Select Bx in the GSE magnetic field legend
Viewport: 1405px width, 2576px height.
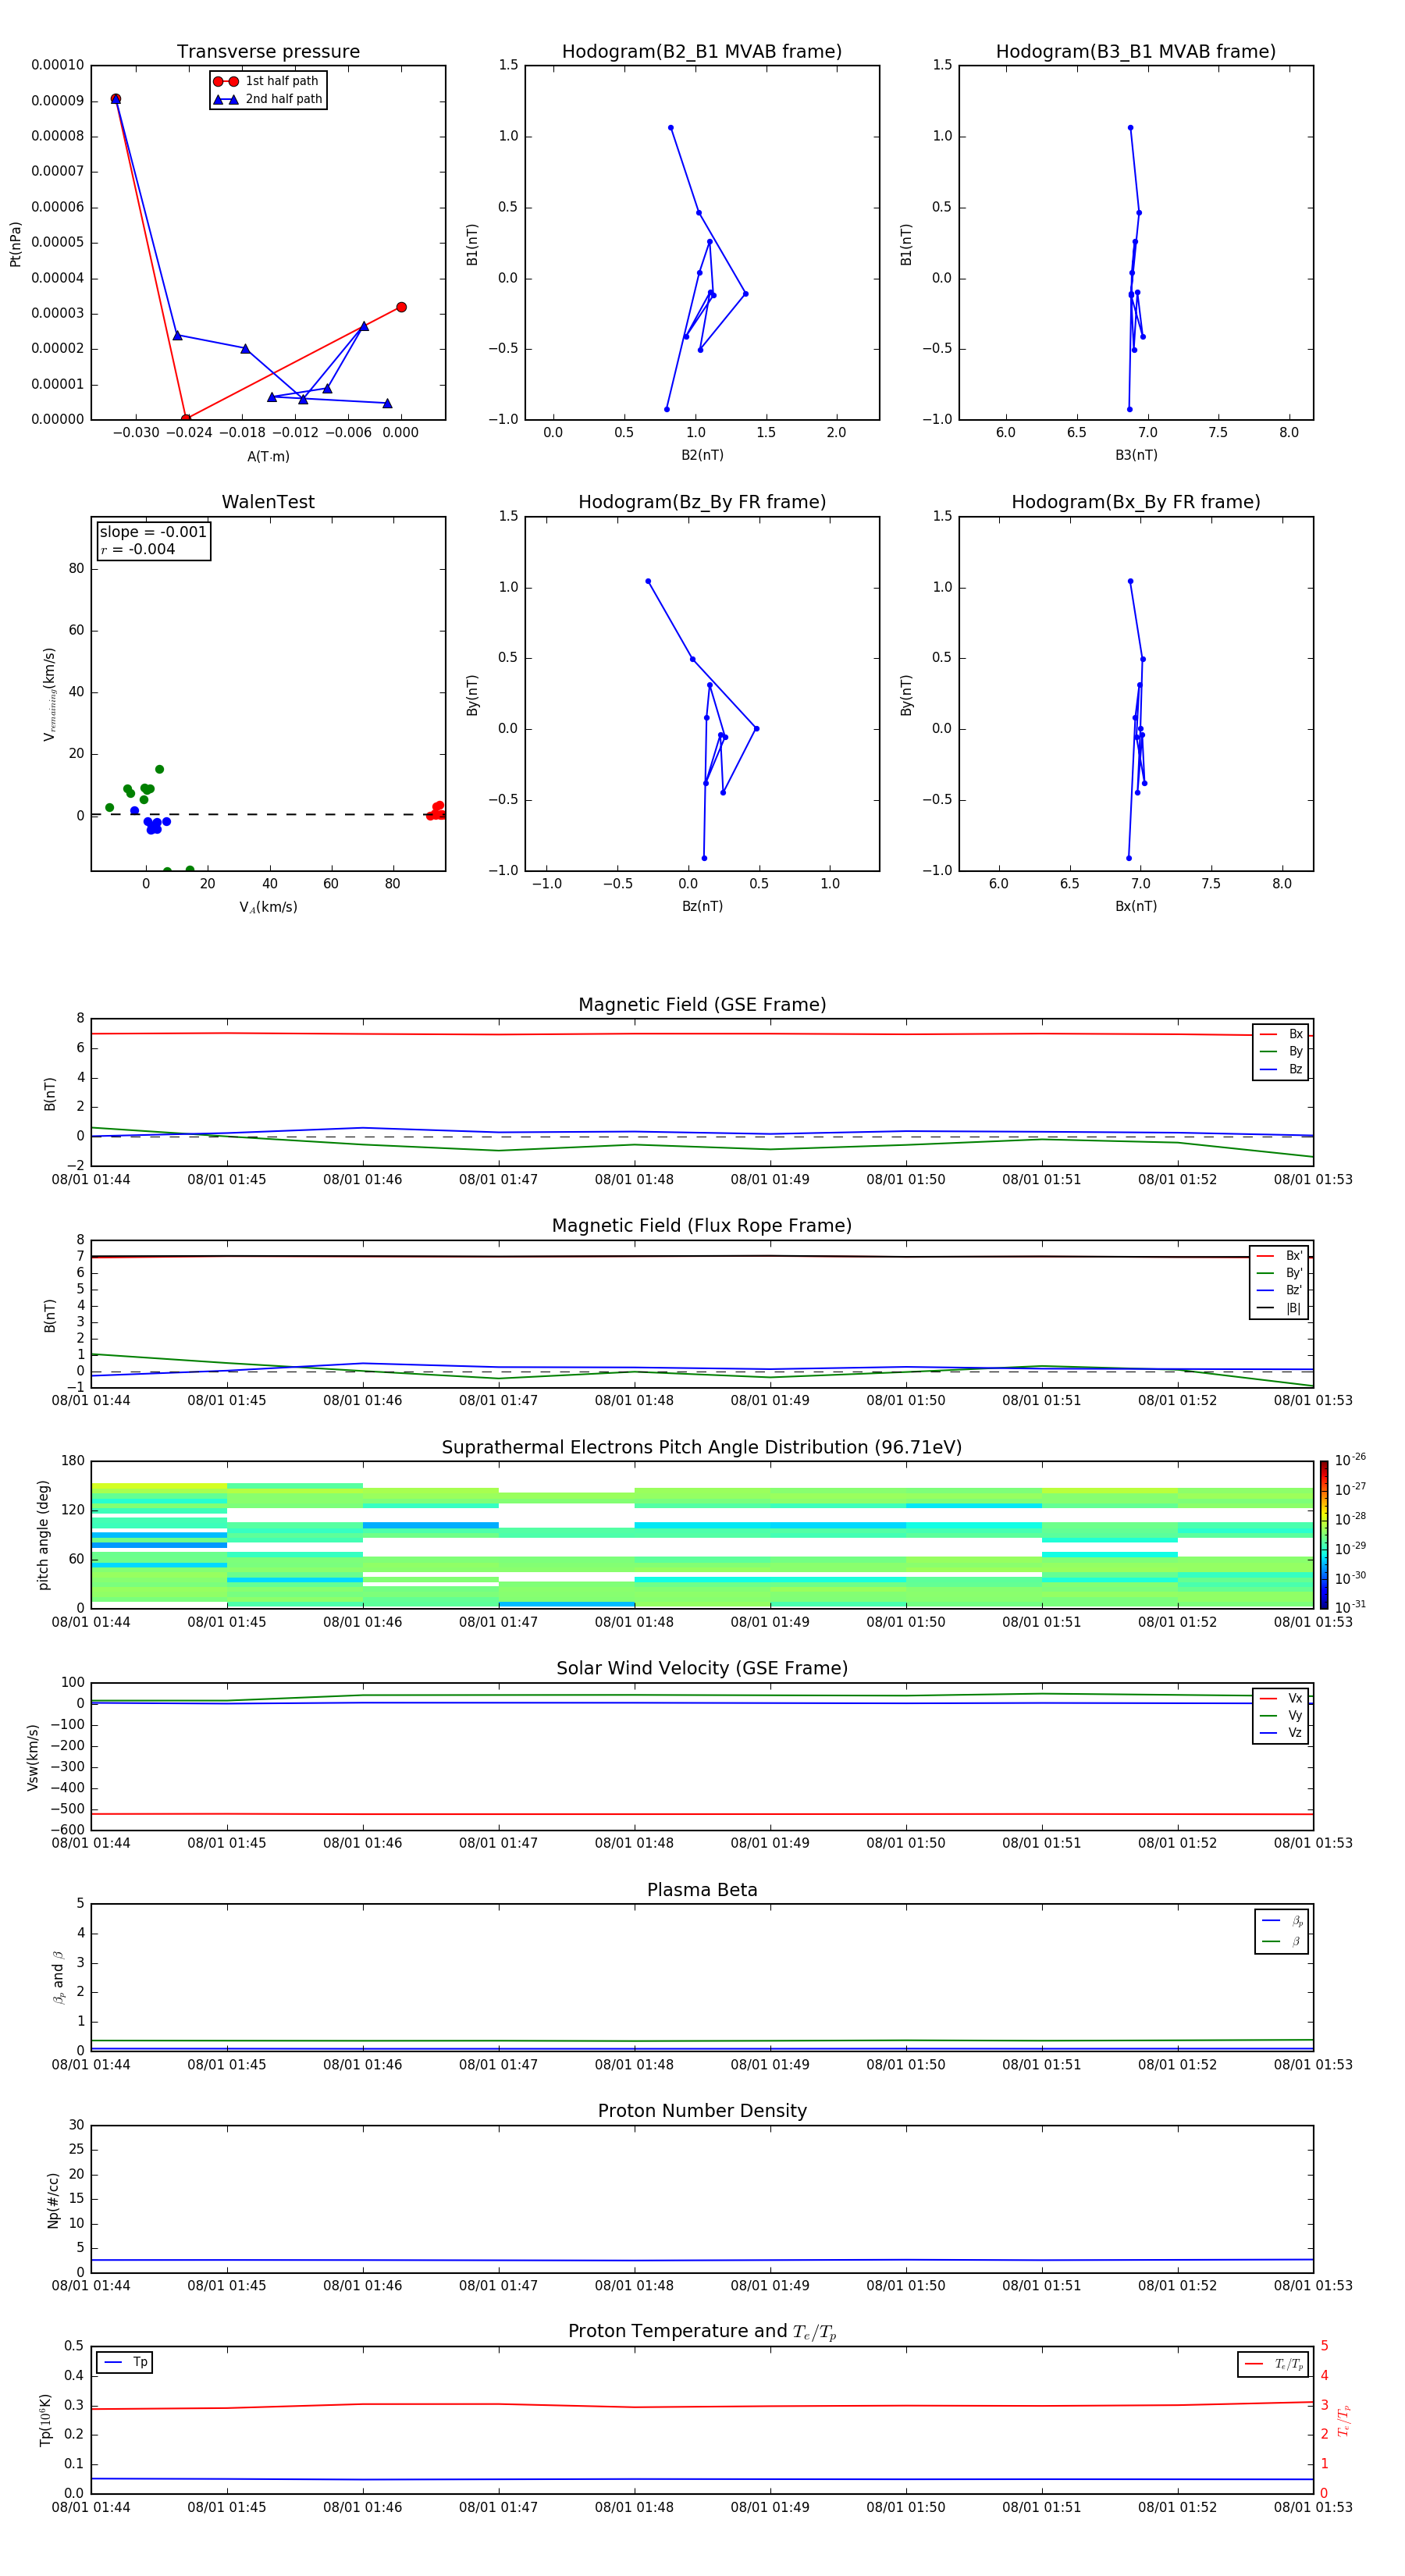[1281, 1034]
